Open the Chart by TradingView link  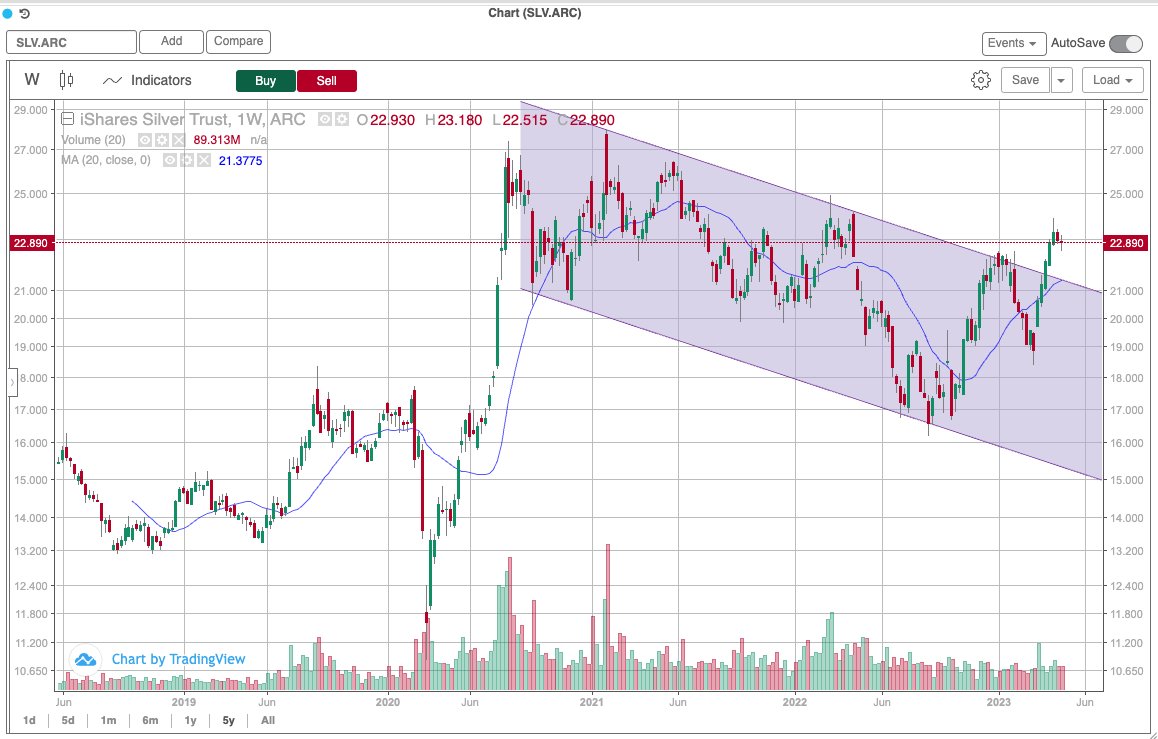click(178, 659)
